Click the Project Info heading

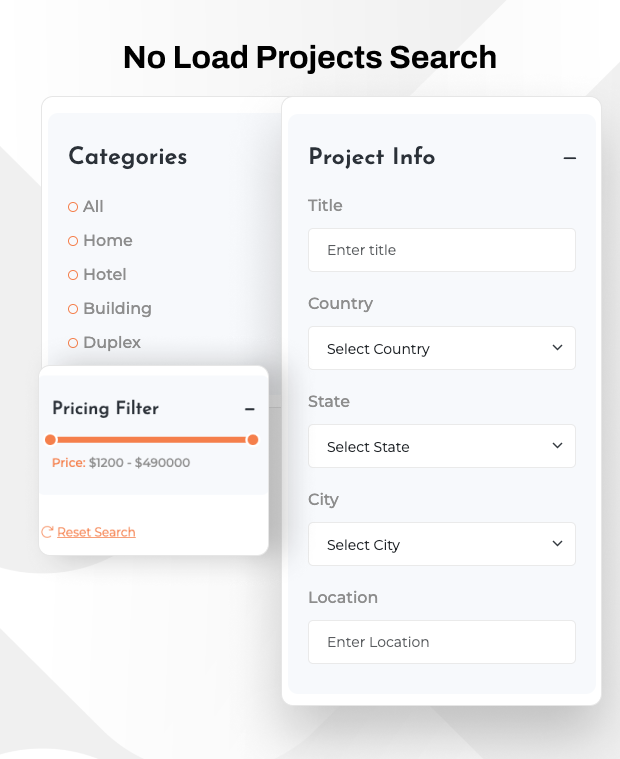(x=371, y=157)
